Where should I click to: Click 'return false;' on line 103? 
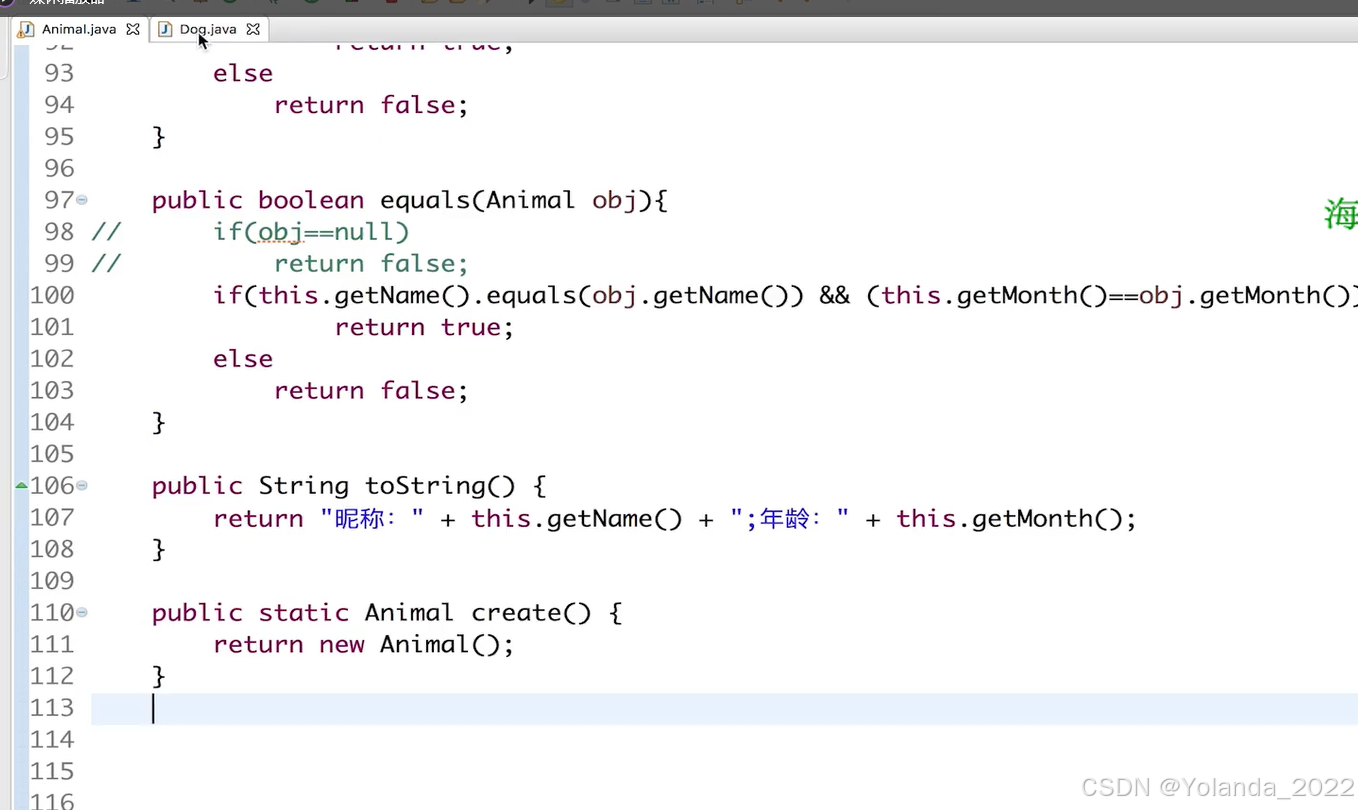(x=371, y=391)
